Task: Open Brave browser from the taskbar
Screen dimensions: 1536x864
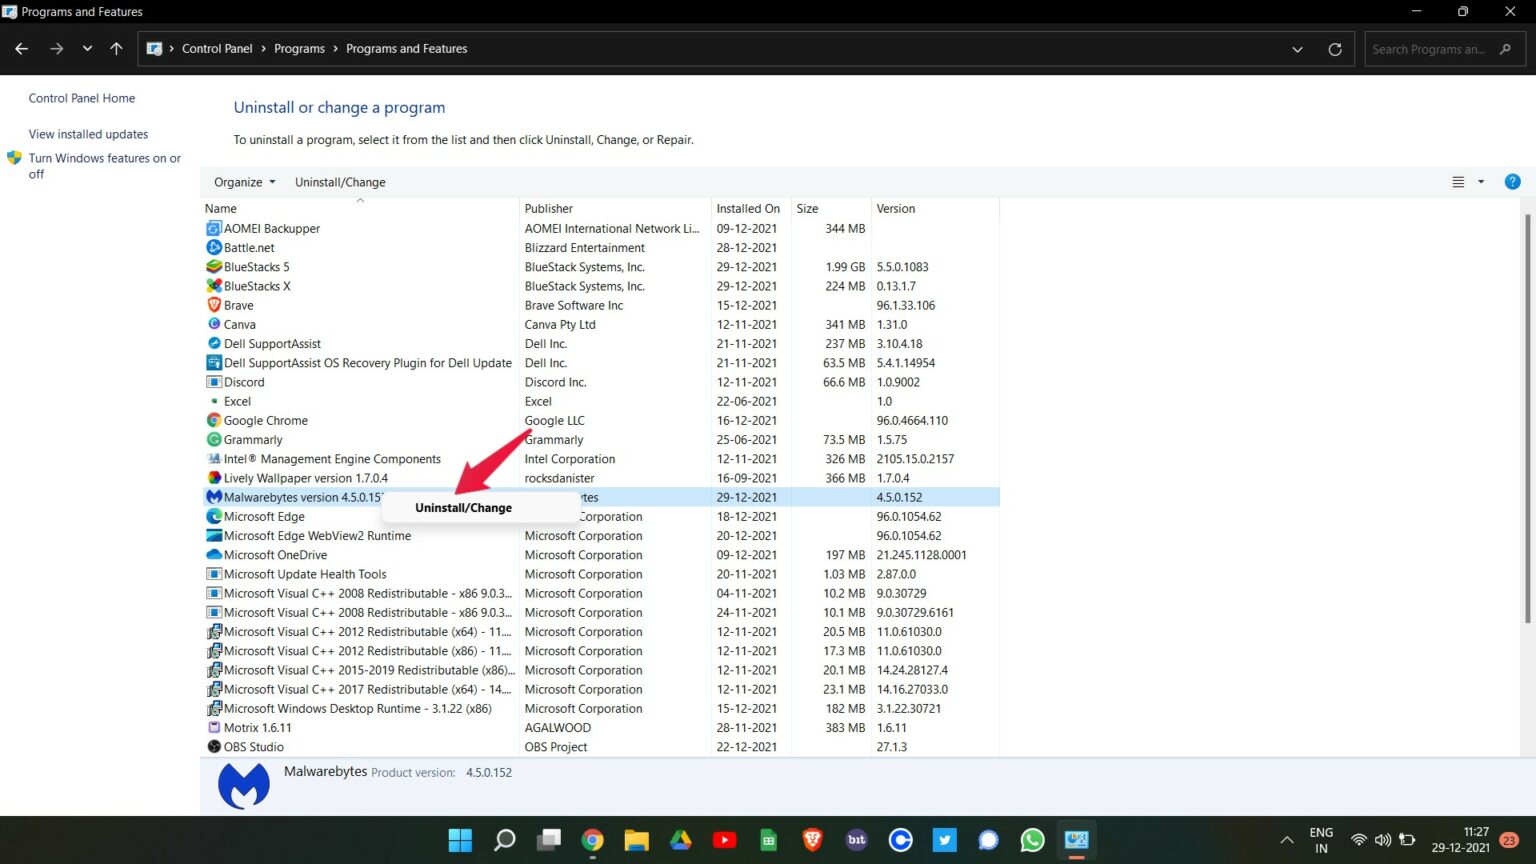Action: click(812, 840)
